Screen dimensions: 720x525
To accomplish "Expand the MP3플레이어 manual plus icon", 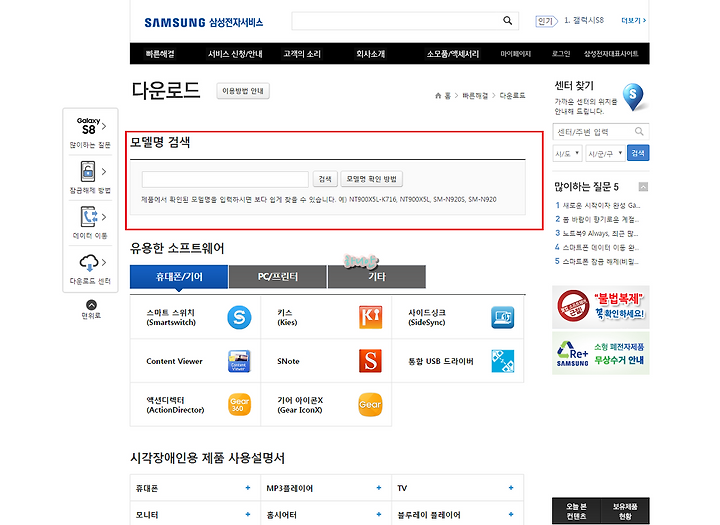I will point(379,488).
